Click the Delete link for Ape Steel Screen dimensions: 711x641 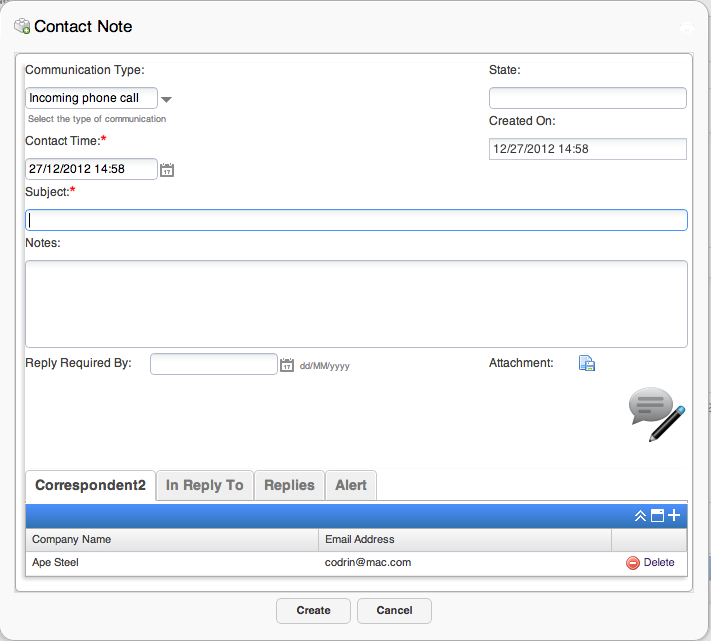coord(659,563)
